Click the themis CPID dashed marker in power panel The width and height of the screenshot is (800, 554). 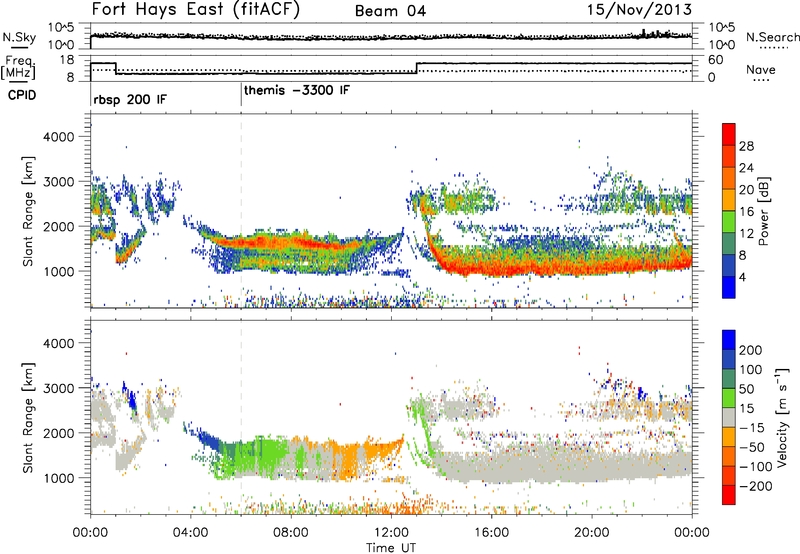tap(241, 211)
